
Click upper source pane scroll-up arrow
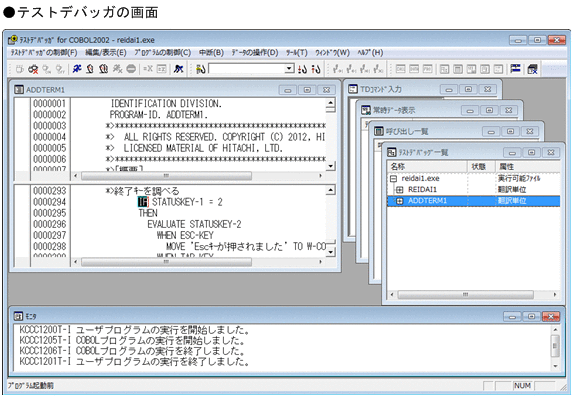pos(330,103)
